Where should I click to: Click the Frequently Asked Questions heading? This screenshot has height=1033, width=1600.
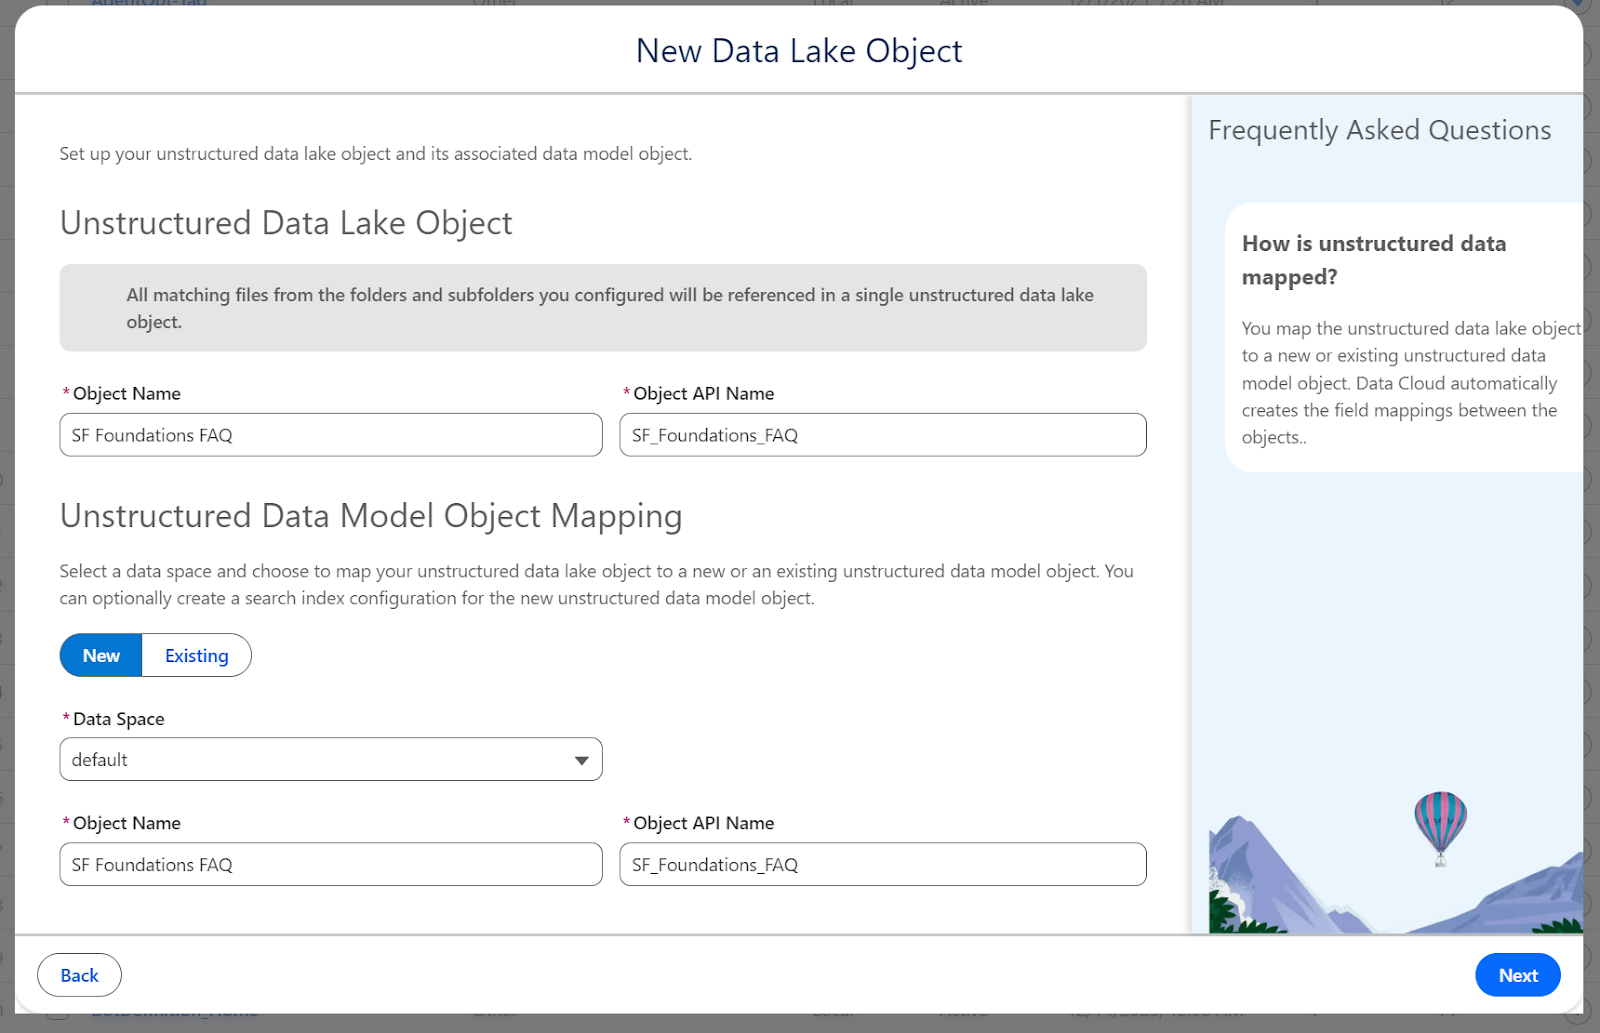(1379, 130)
